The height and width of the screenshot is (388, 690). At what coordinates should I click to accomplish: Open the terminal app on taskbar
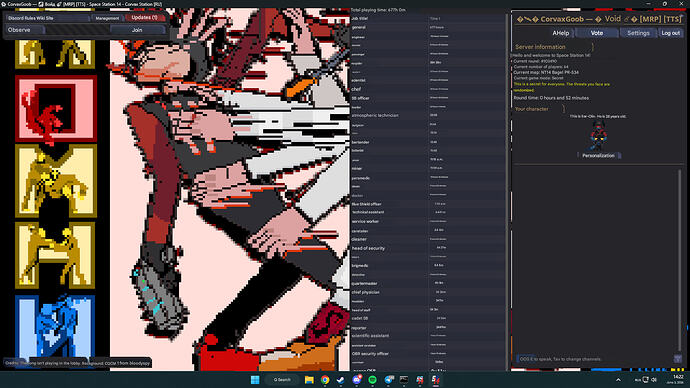point(404,380)
